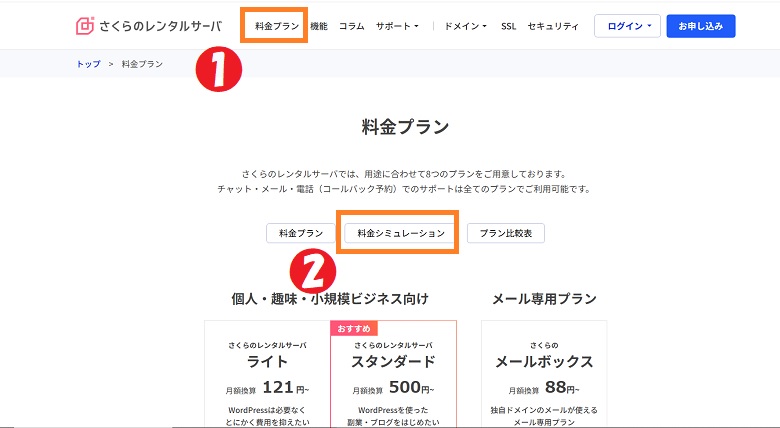Screen dimensions: 780x428
Task: Click the 料金プラン breadcrumb text
Action: coord(142,64)
